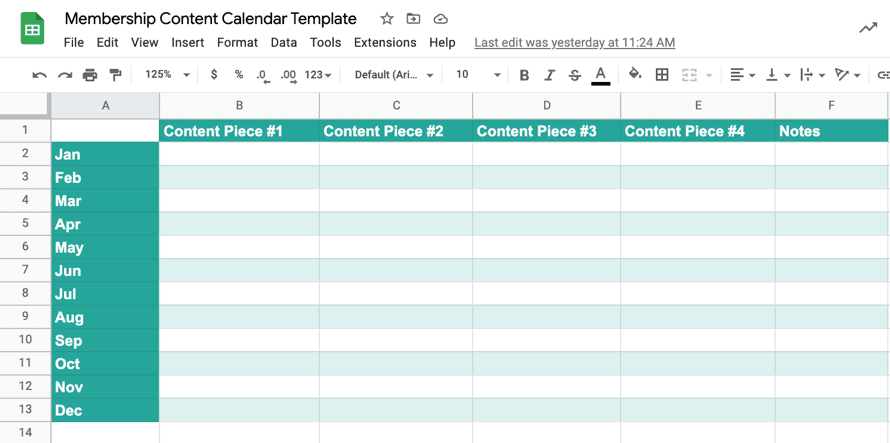Toggle bold formatting

(x=524, y=75)
